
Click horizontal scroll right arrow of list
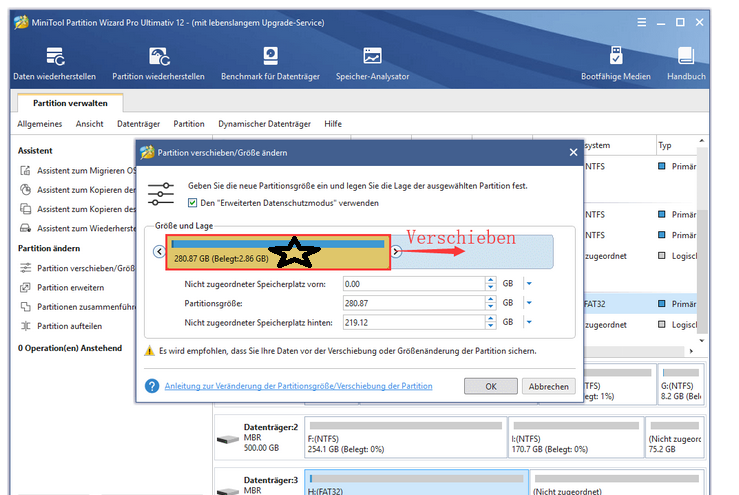[691, 351]
